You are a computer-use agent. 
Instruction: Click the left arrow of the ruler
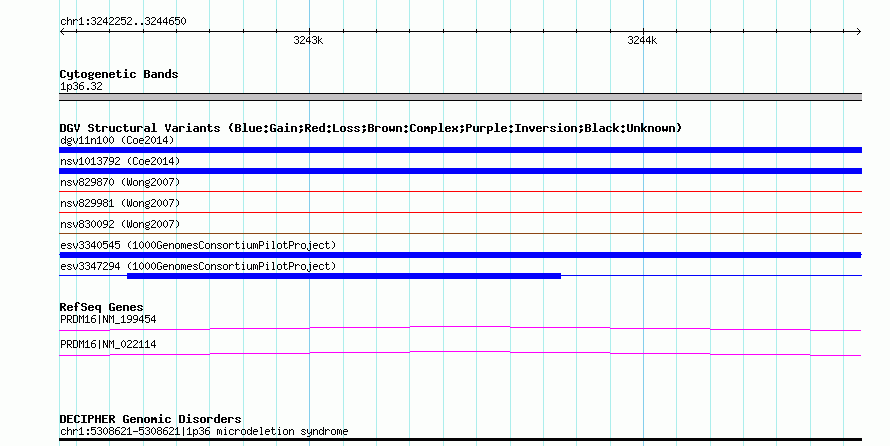62,32
